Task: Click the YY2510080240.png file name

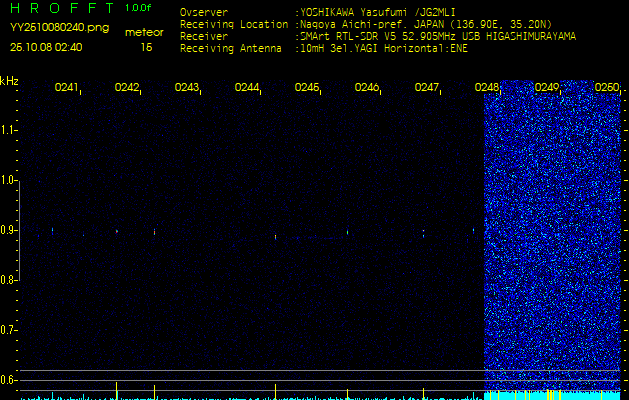Action: (46, 28)
